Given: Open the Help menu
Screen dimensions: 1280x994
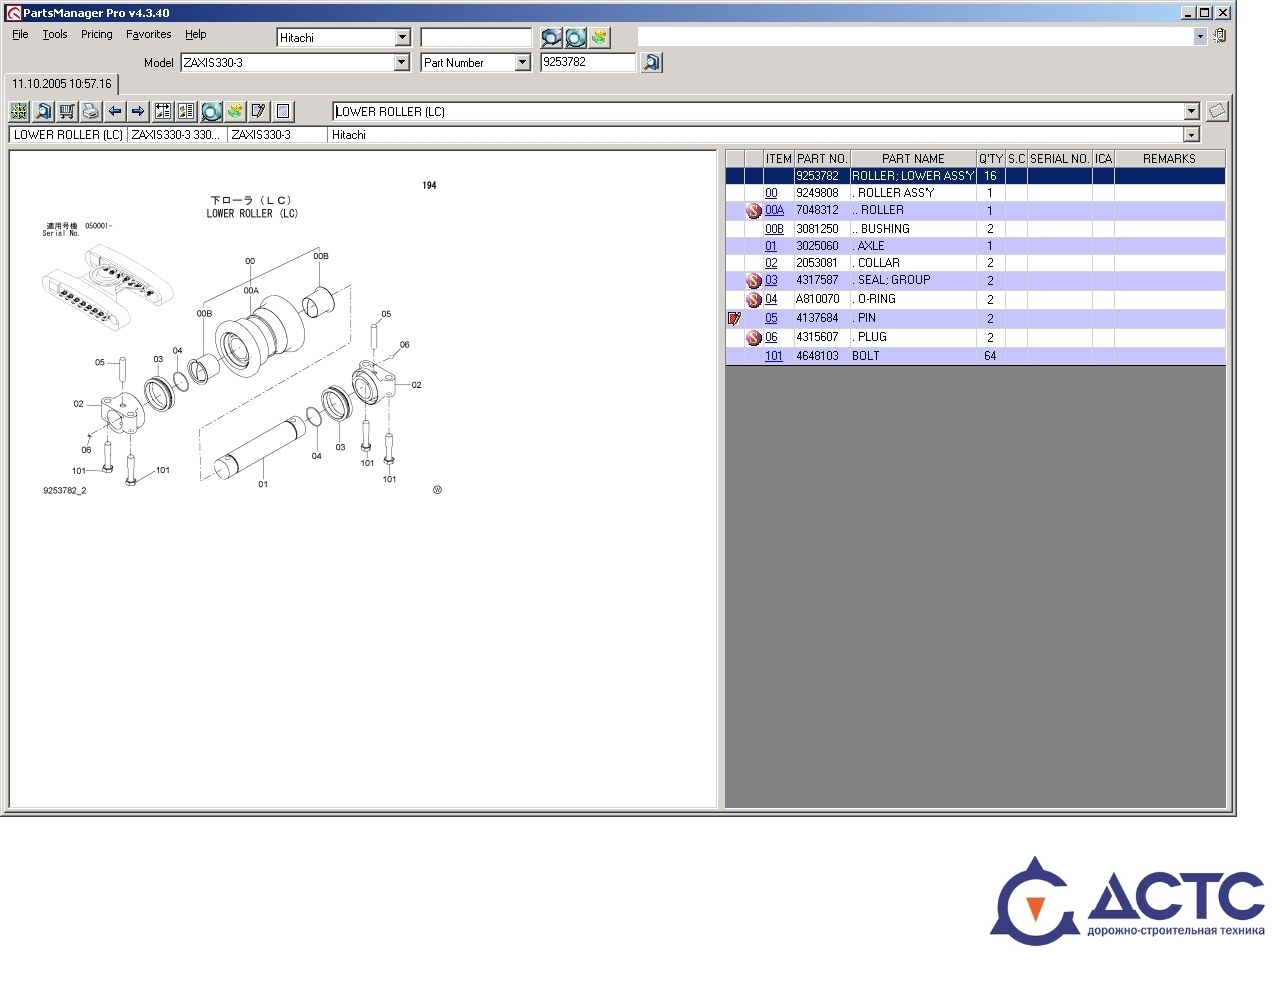Looking at the screenshot, I should click(x=196, y=34).
